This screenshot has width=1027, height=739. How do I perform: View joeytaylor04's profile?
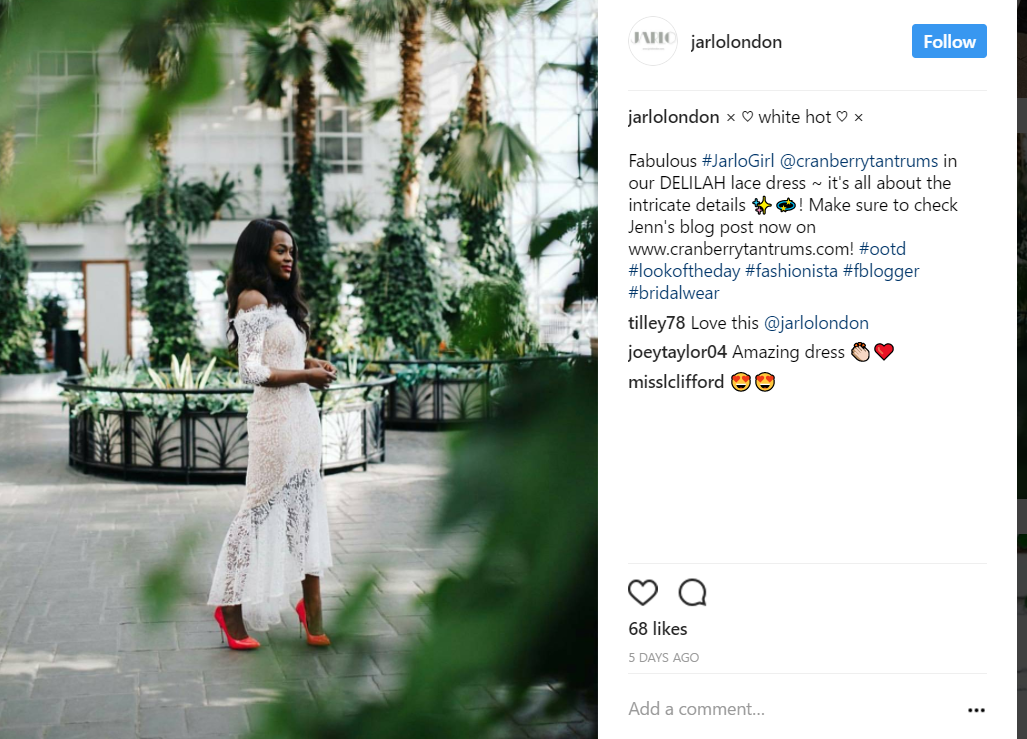[x=677, y=352]
